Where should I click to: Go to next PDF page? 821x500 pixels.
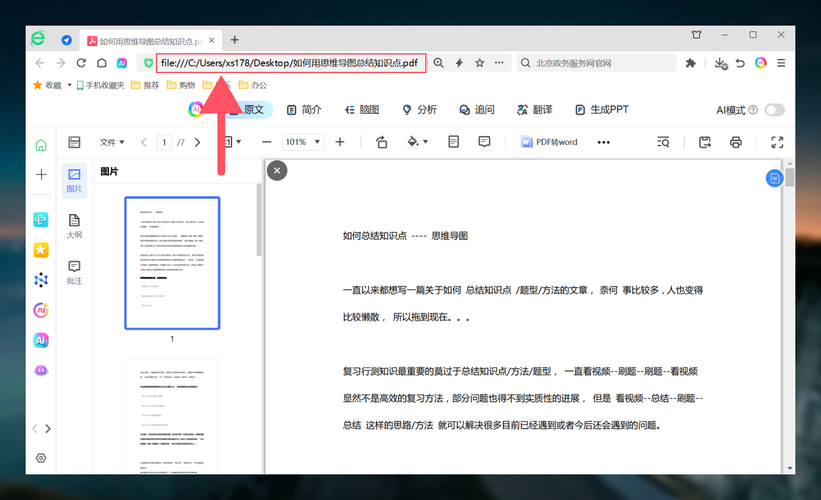[x=197, y=142]
